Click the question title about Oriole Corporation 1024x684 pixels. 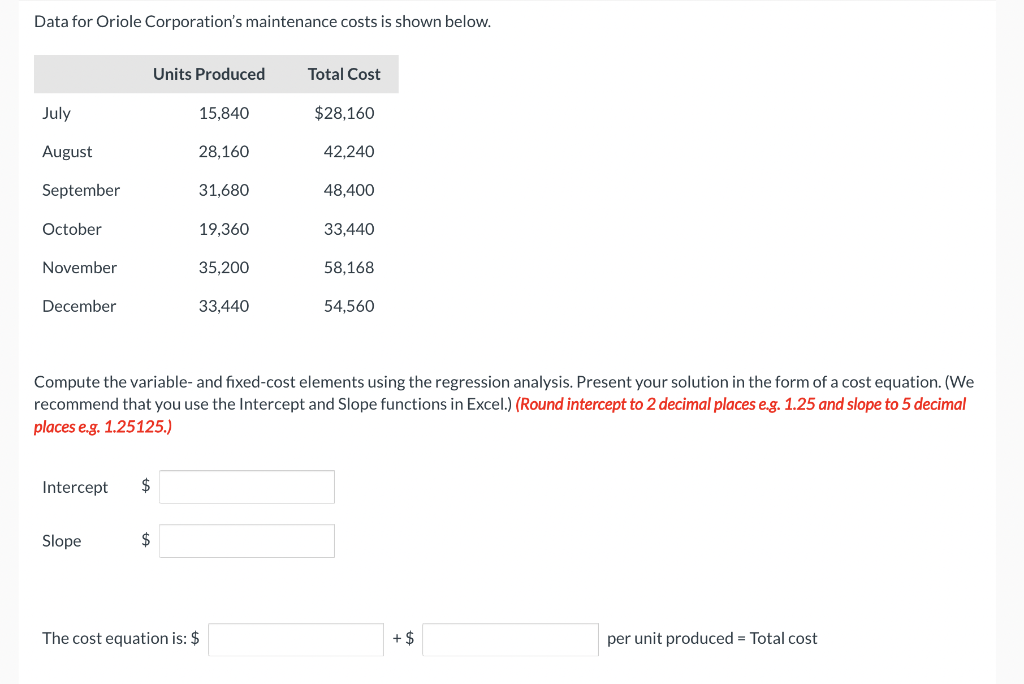point(262,20)
